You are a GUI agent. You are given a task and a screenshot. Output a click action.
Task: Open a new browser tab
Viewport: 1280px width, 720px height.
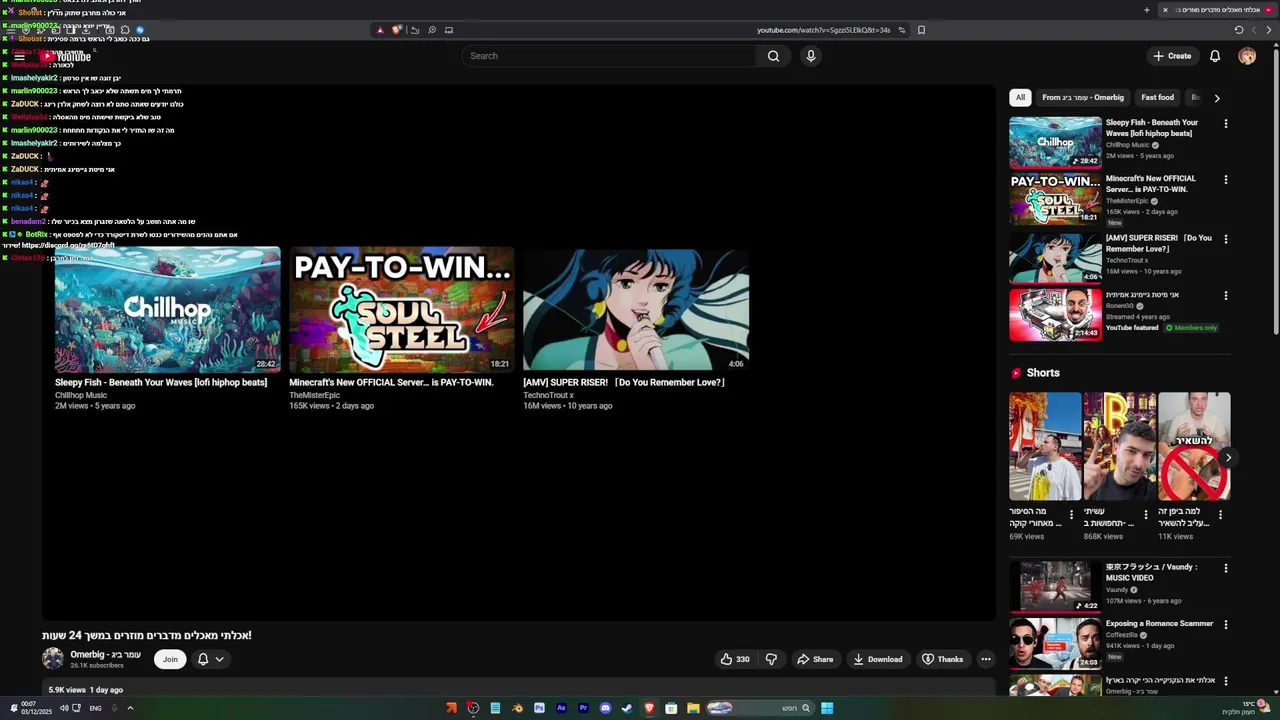click(1147, 10)
